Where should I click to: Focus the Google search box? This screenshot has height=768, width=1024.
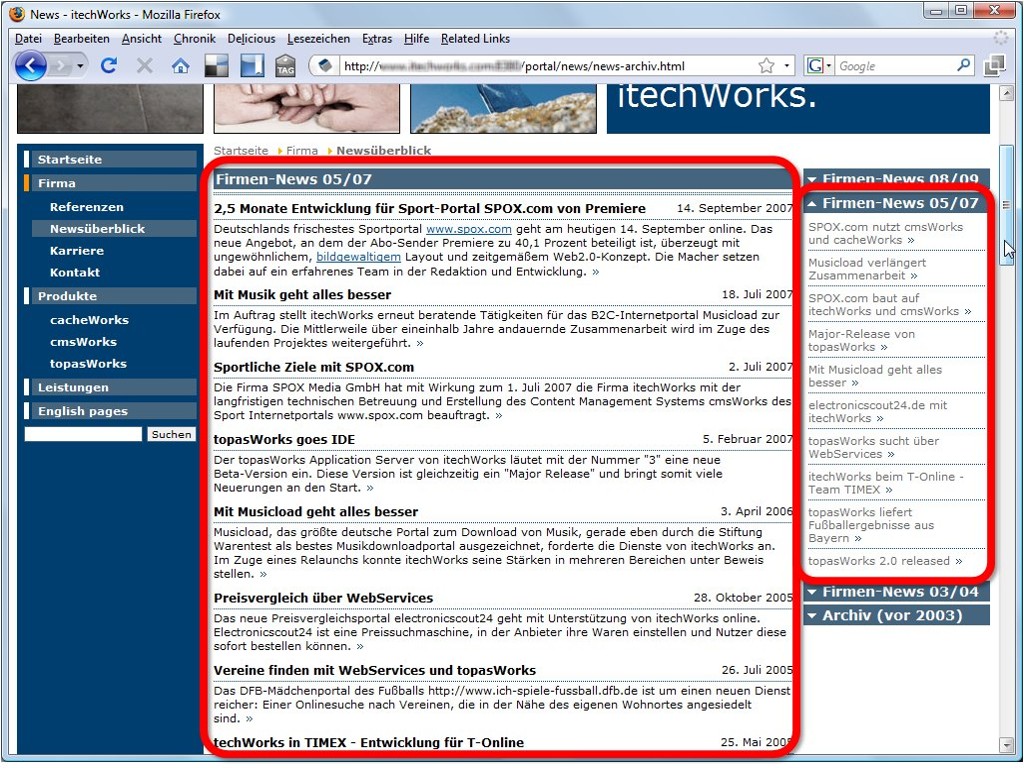[x=894, y=66]
